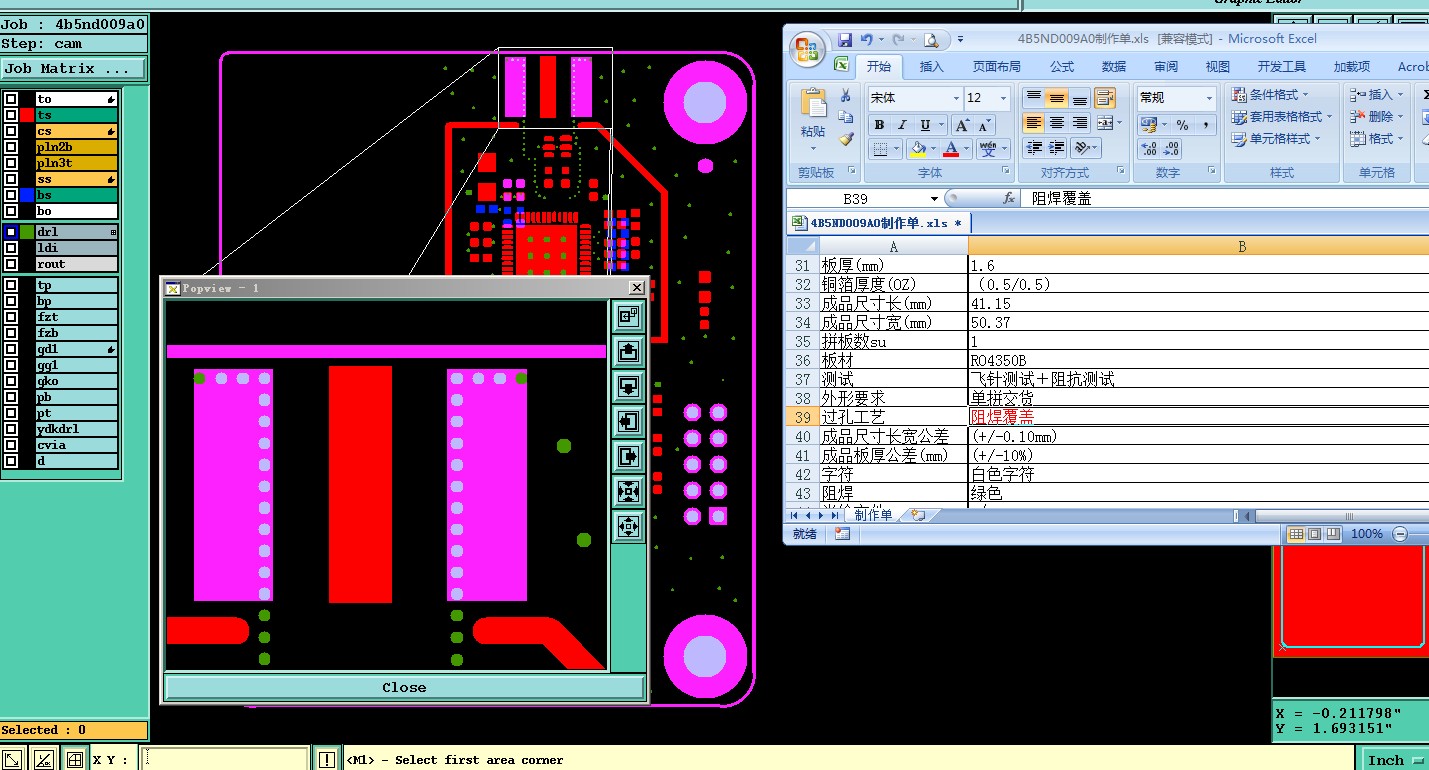Screen dimensions: 1429x770
Task: Toggle the checkbox for the rout layer
Action: pyautogui.click(x=10, y=264)
